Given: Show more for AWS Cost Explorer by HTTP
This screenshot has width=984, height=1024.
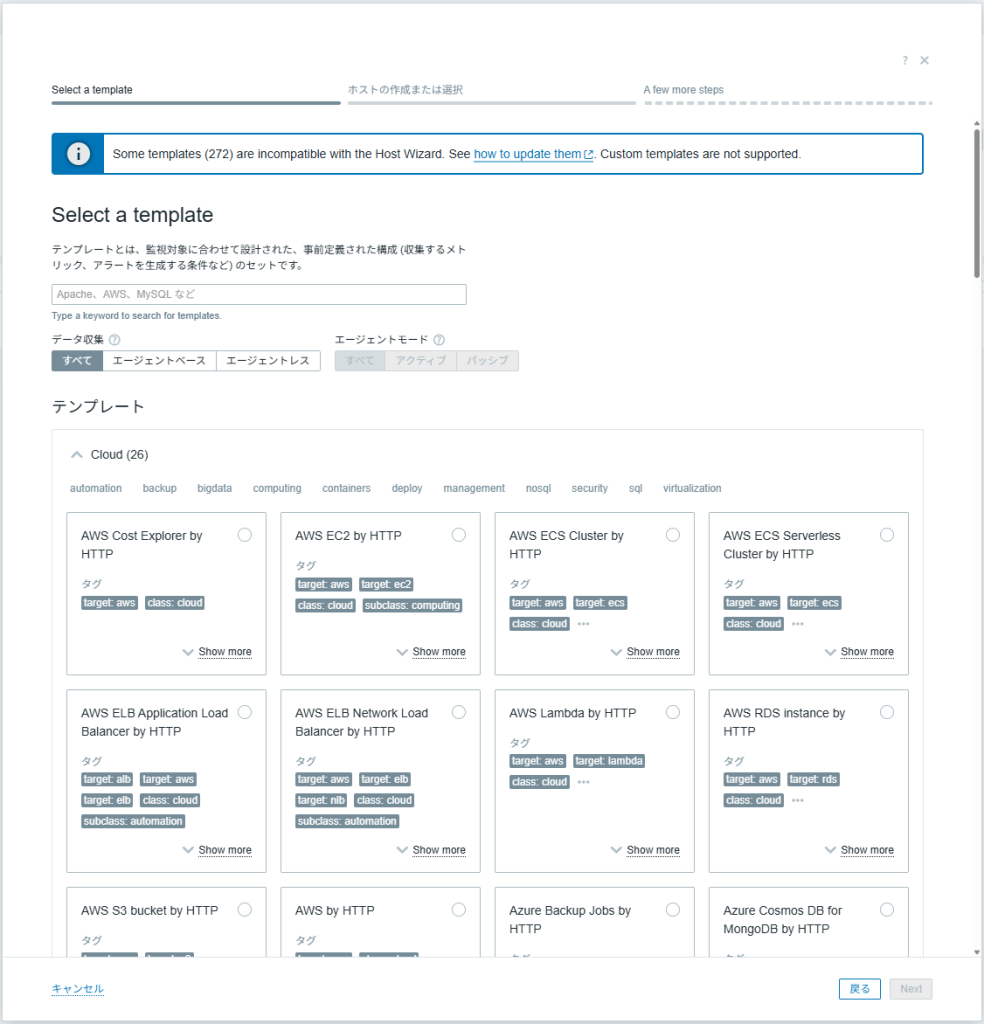Looking at the screenshot, I should pyautogui.click(x=225, y=652).
